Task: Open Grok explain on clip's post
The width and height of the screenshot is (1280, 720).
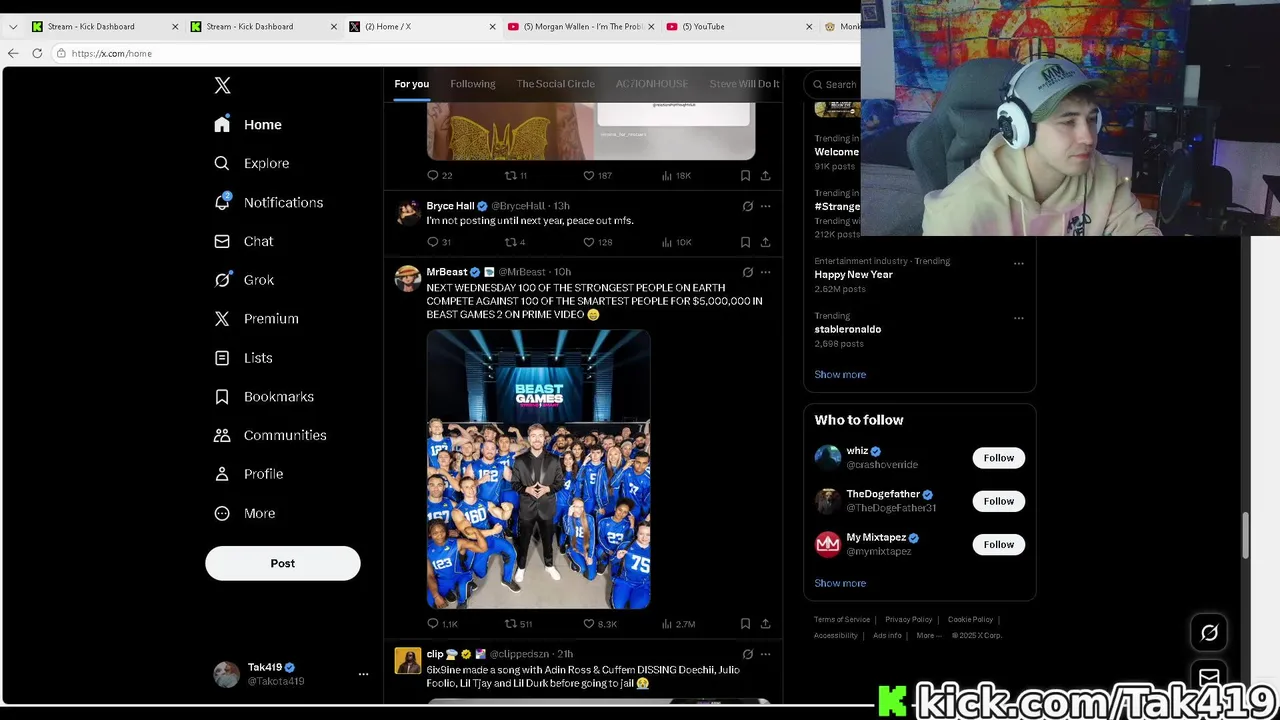Action: (747, 654)
